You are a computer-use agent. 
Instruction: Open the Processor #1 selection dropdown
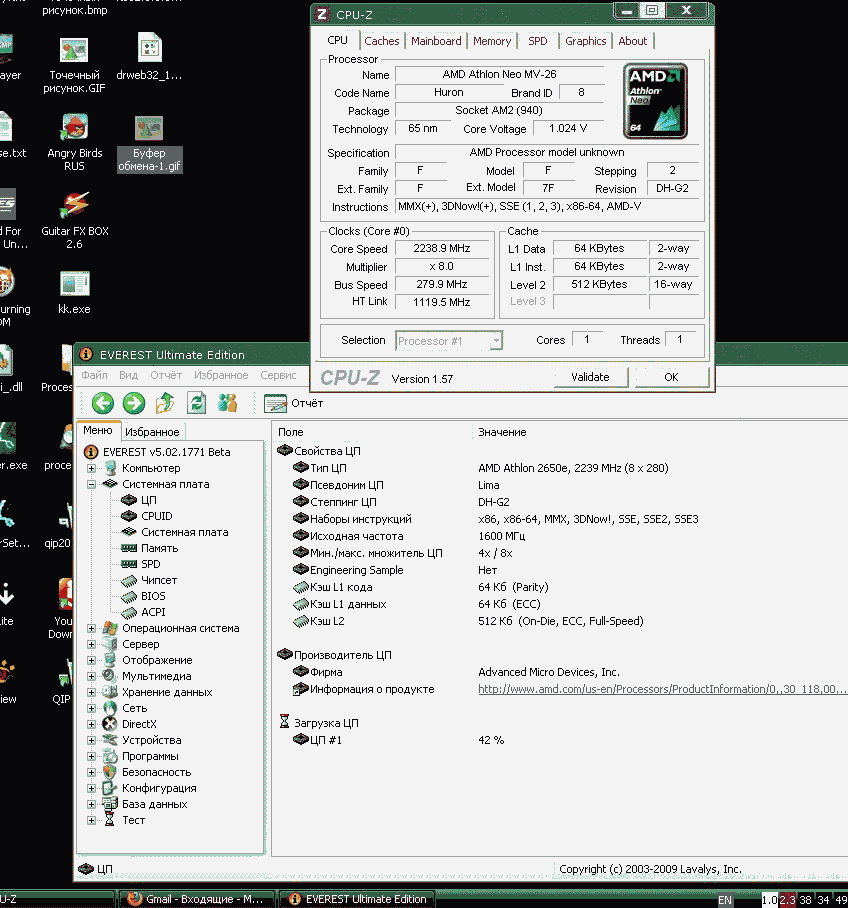pos(449,341)
